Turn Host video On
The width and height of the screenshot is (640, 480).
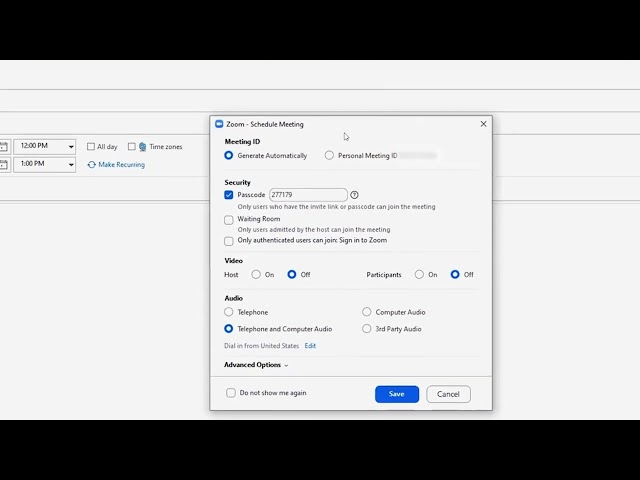(x=256, y=275)
